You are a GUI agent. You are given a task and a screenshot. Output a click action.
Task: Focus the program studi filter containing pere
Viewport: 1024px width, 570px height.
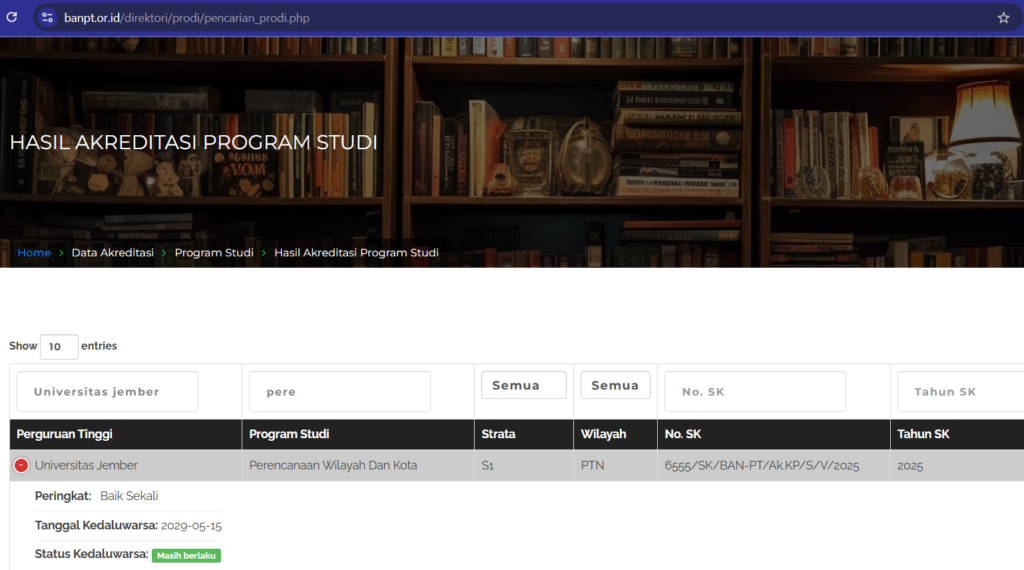340,391
